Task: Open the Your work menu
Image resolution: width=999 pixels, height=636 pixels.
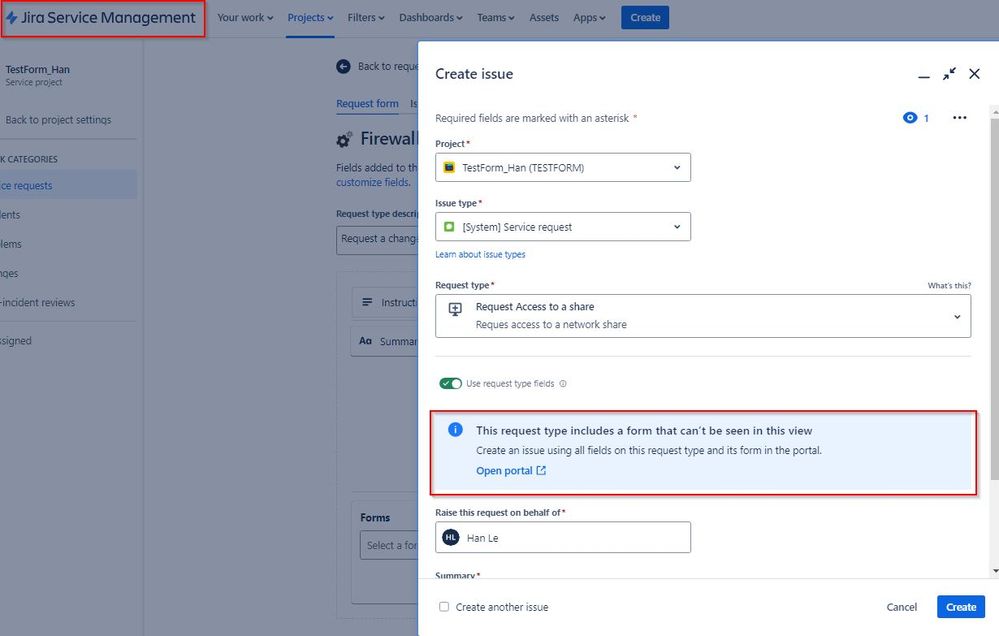Action: (x=245, y=18)
